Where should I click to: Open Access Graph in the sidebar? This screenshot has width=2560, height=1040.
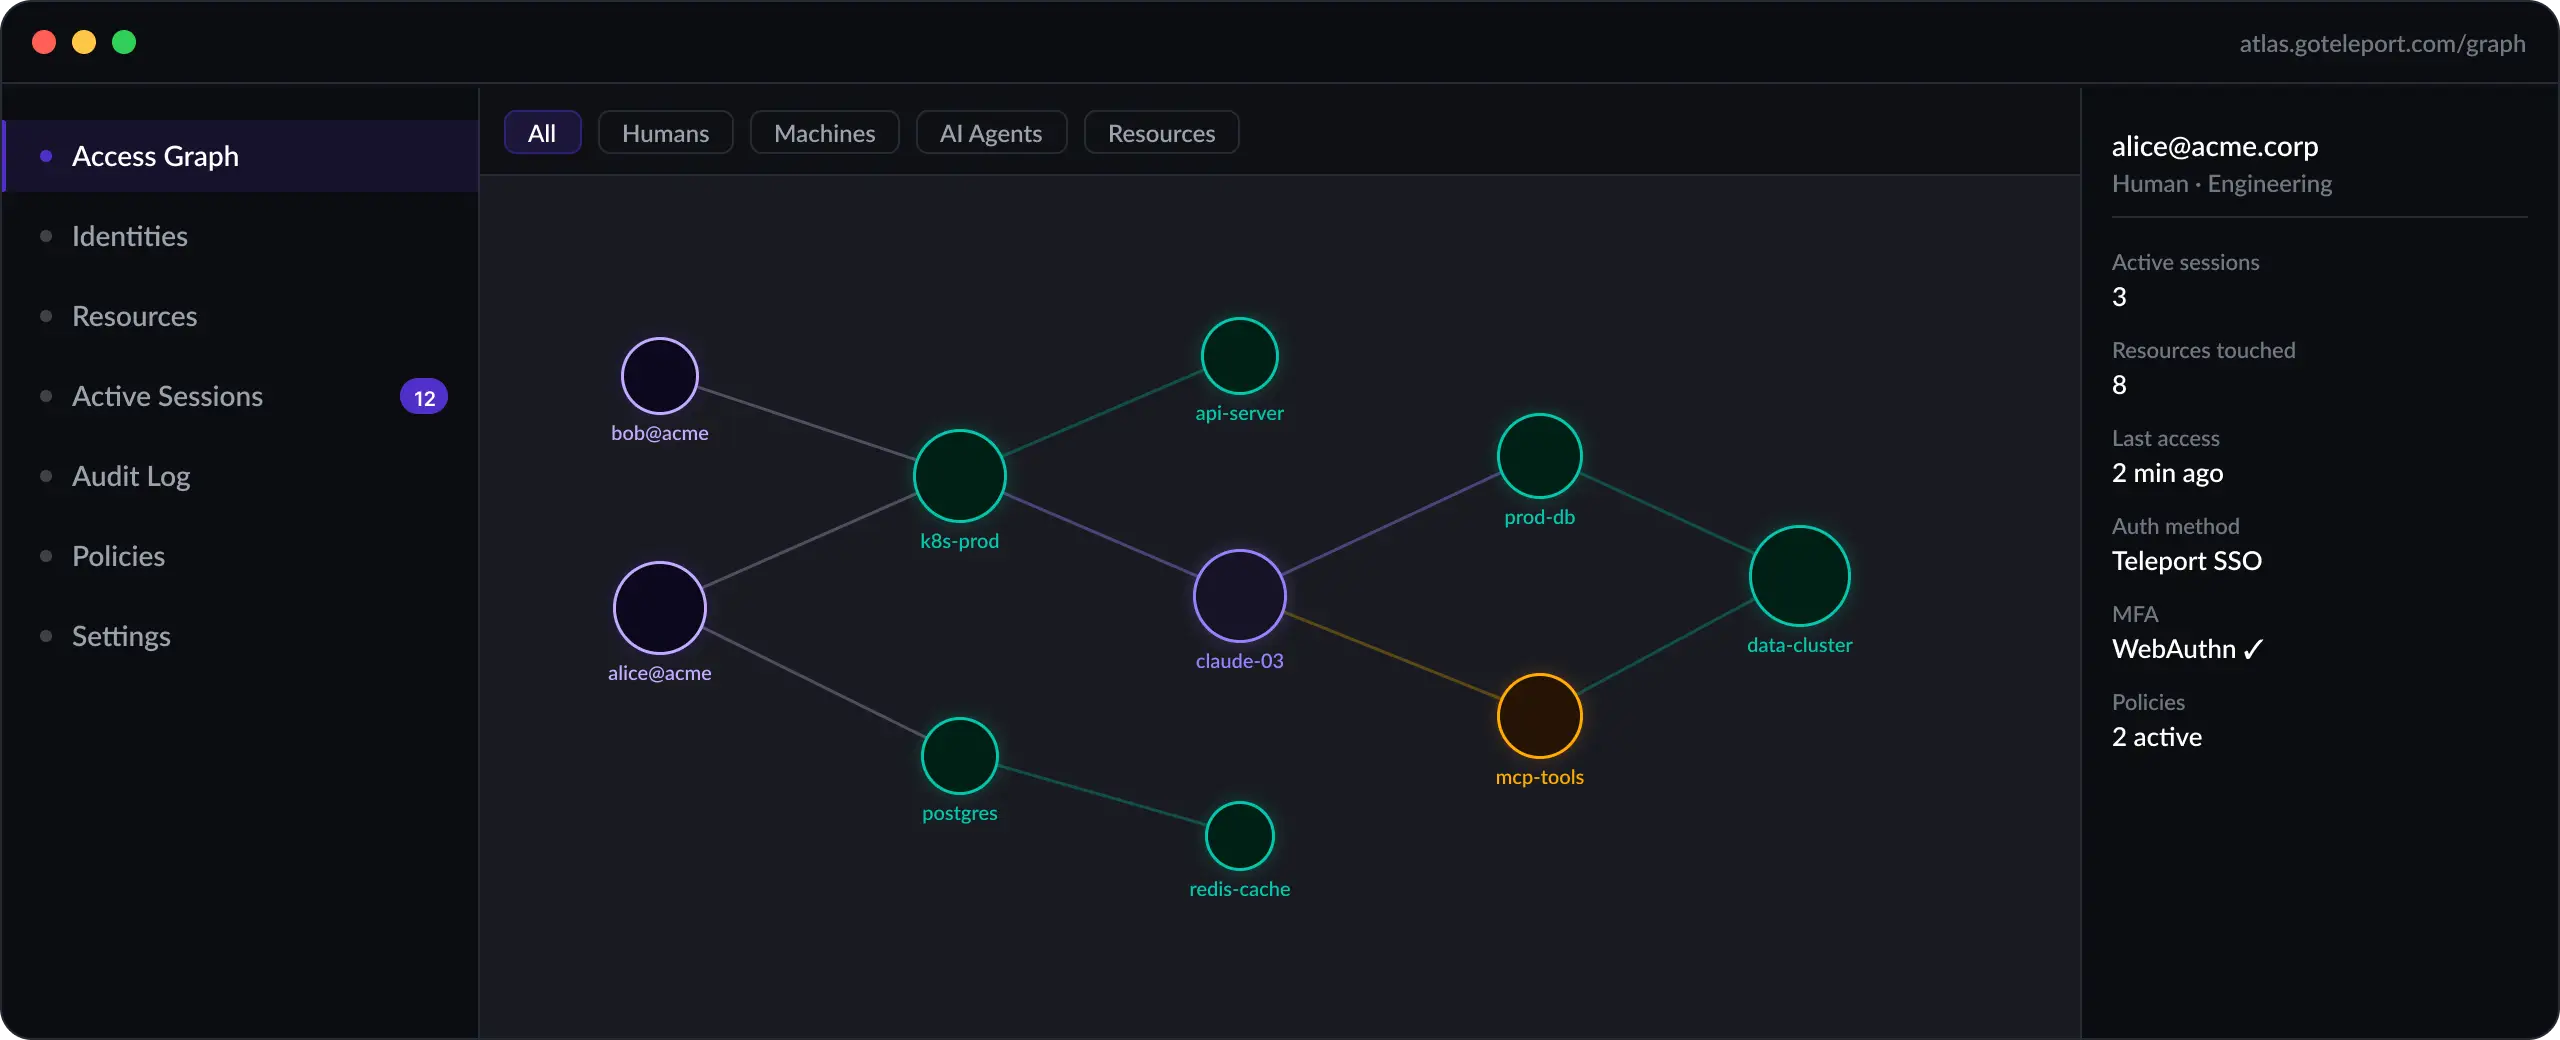[x=240, y=156]
